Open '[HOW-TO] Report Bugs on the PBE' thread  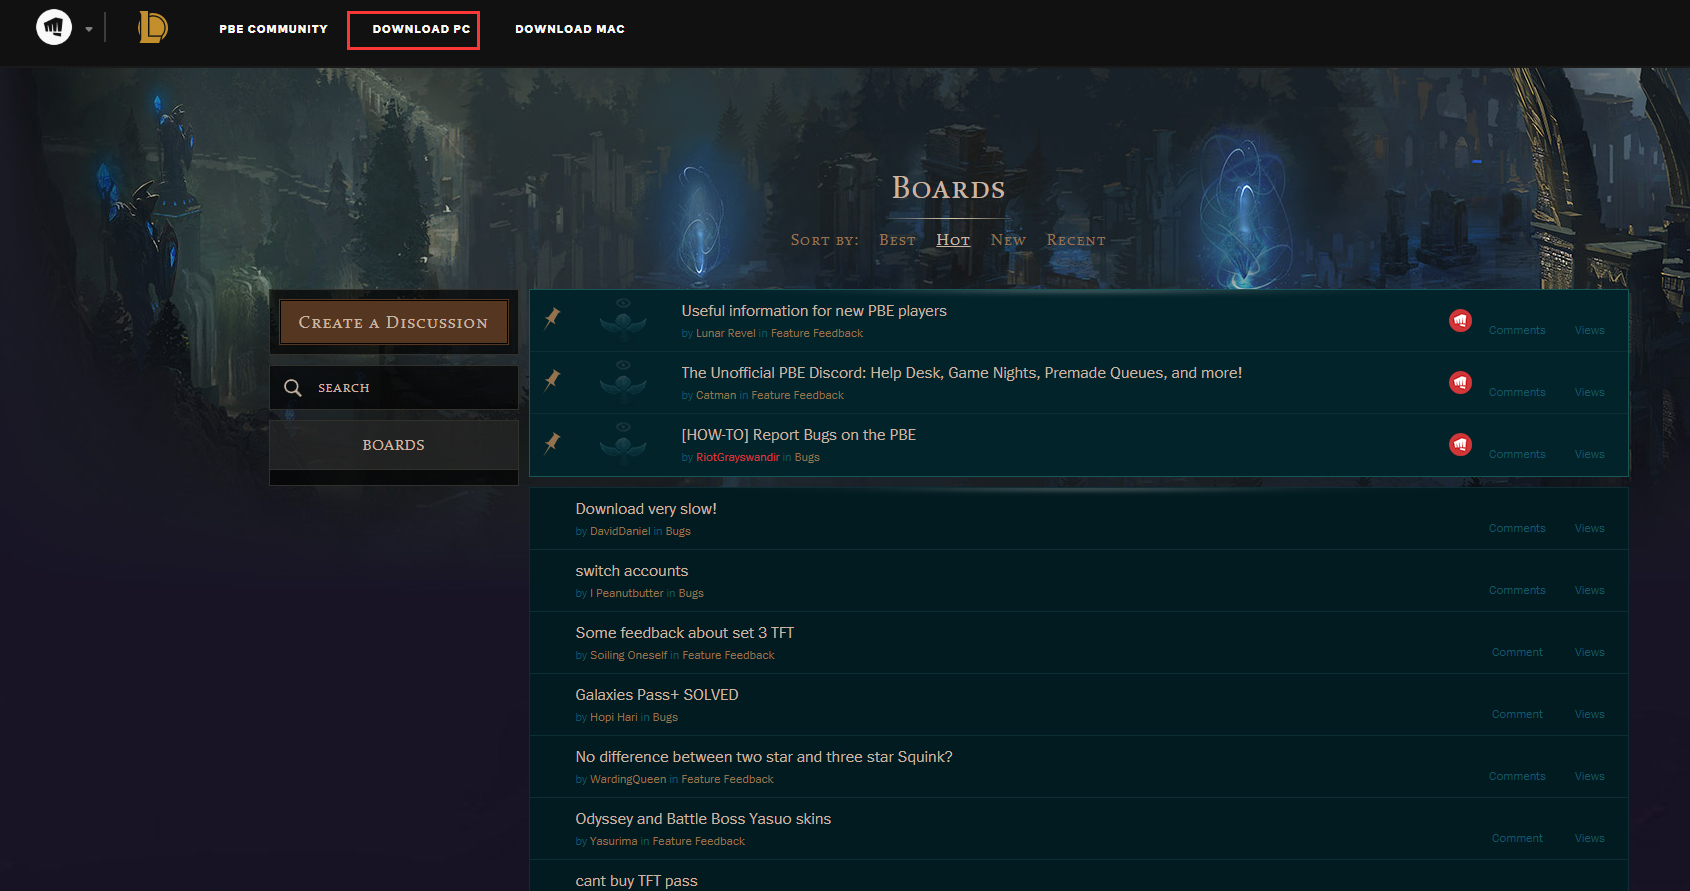(x=799, y=435)
